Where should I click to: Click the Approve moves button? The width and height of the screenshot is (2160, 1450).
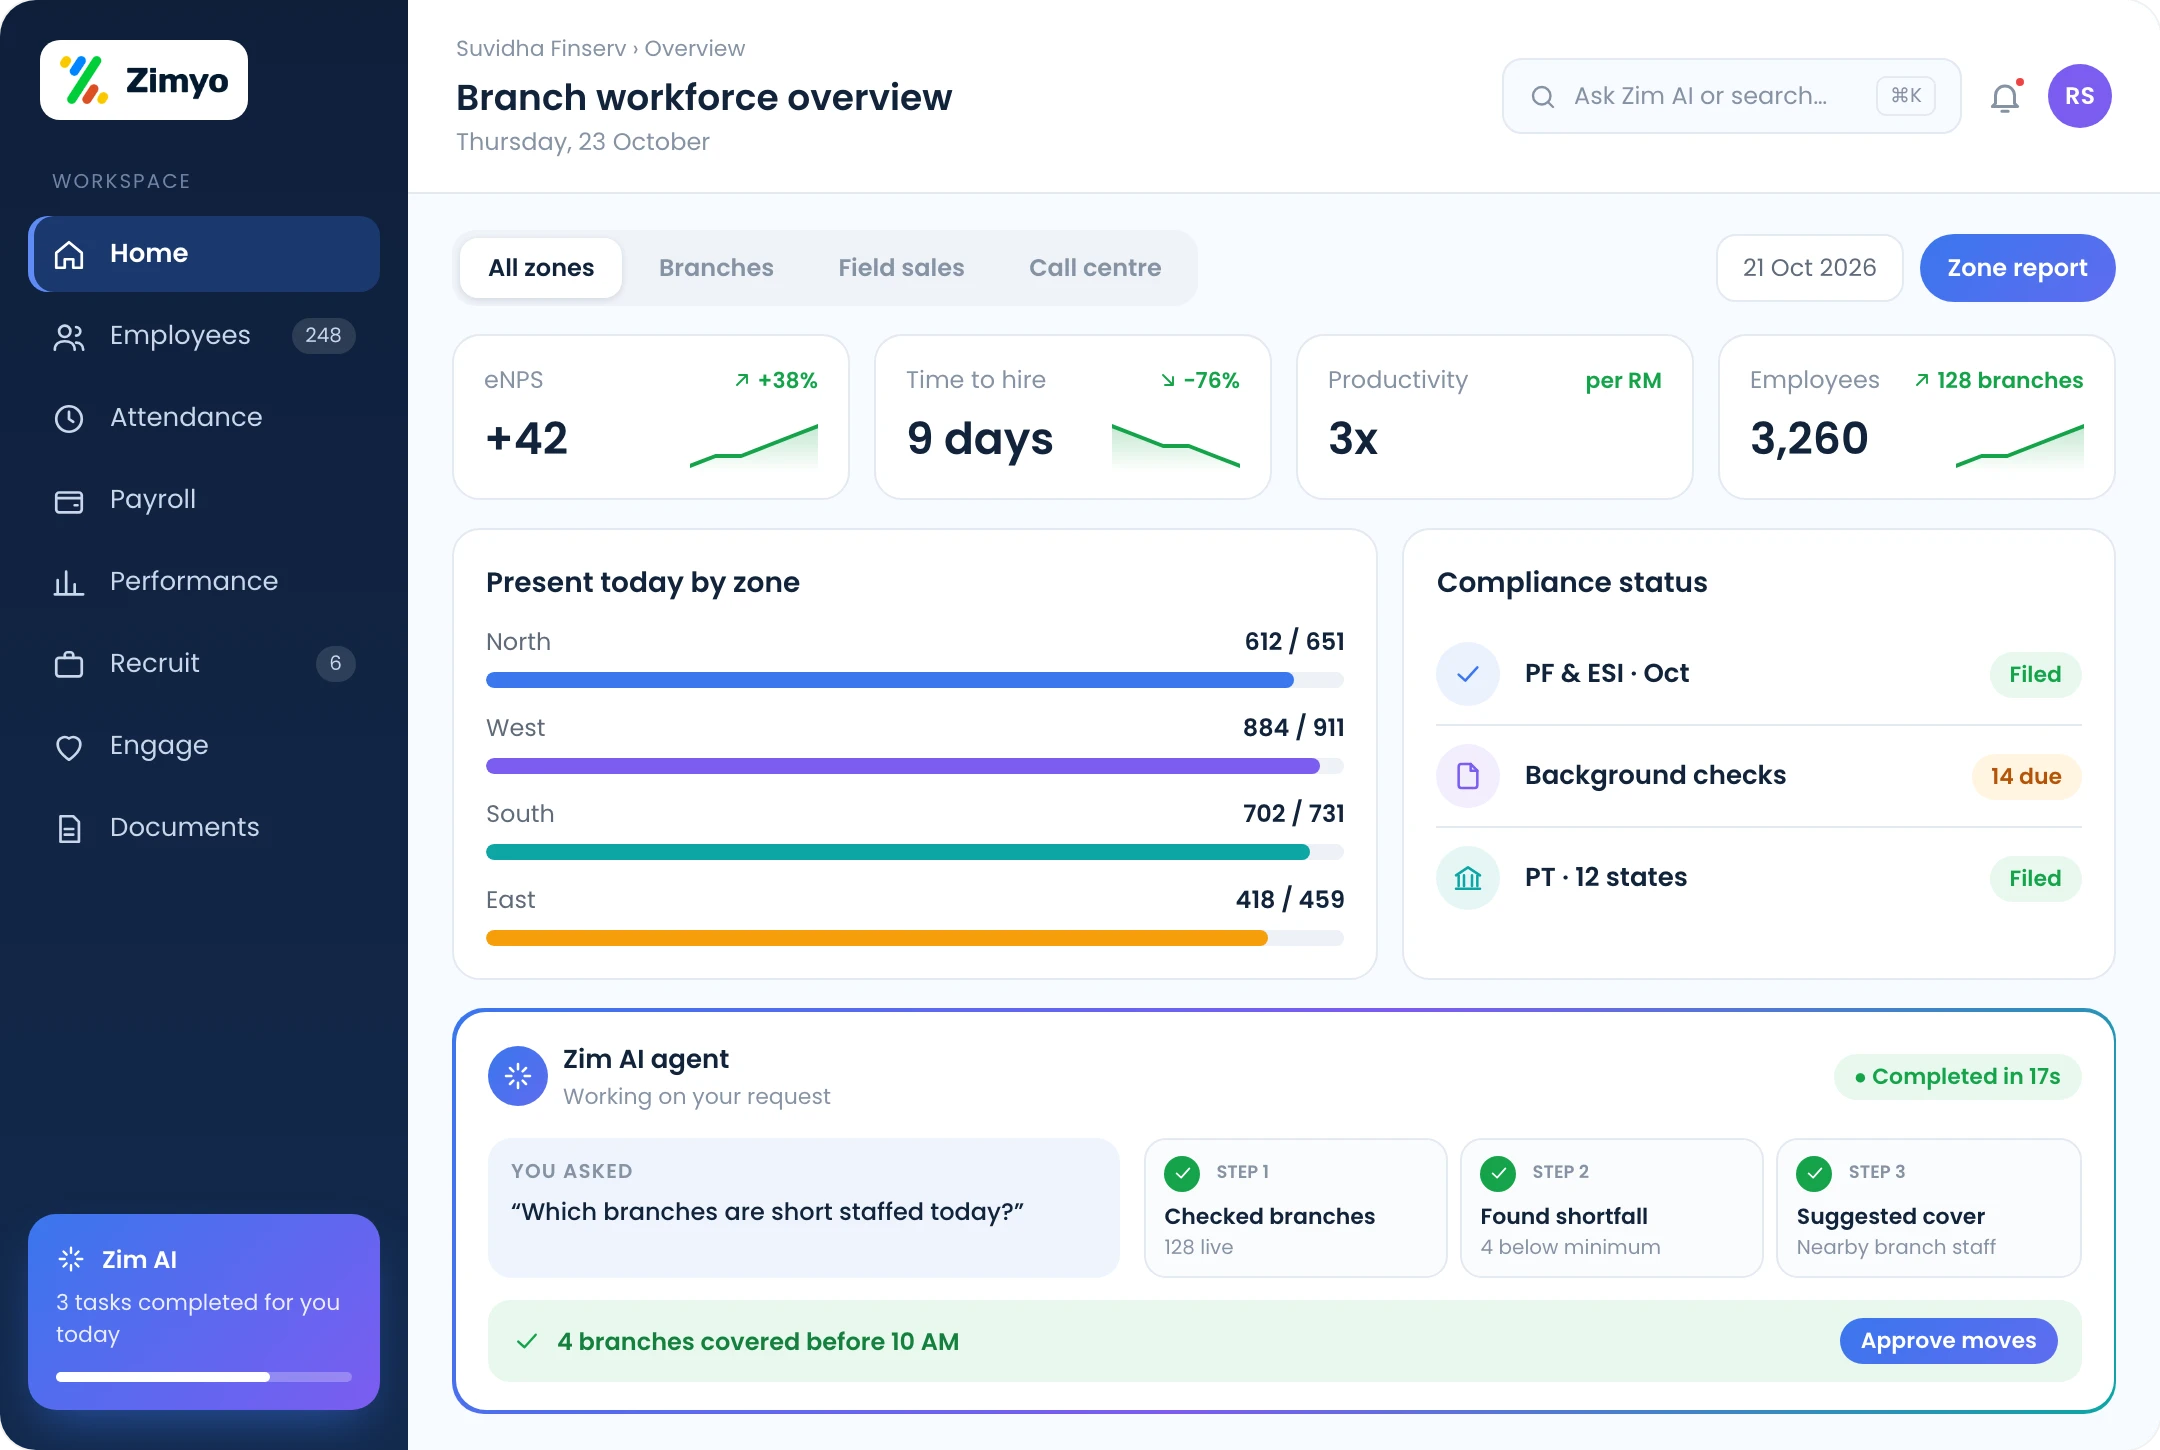tap(1948, 1341)
